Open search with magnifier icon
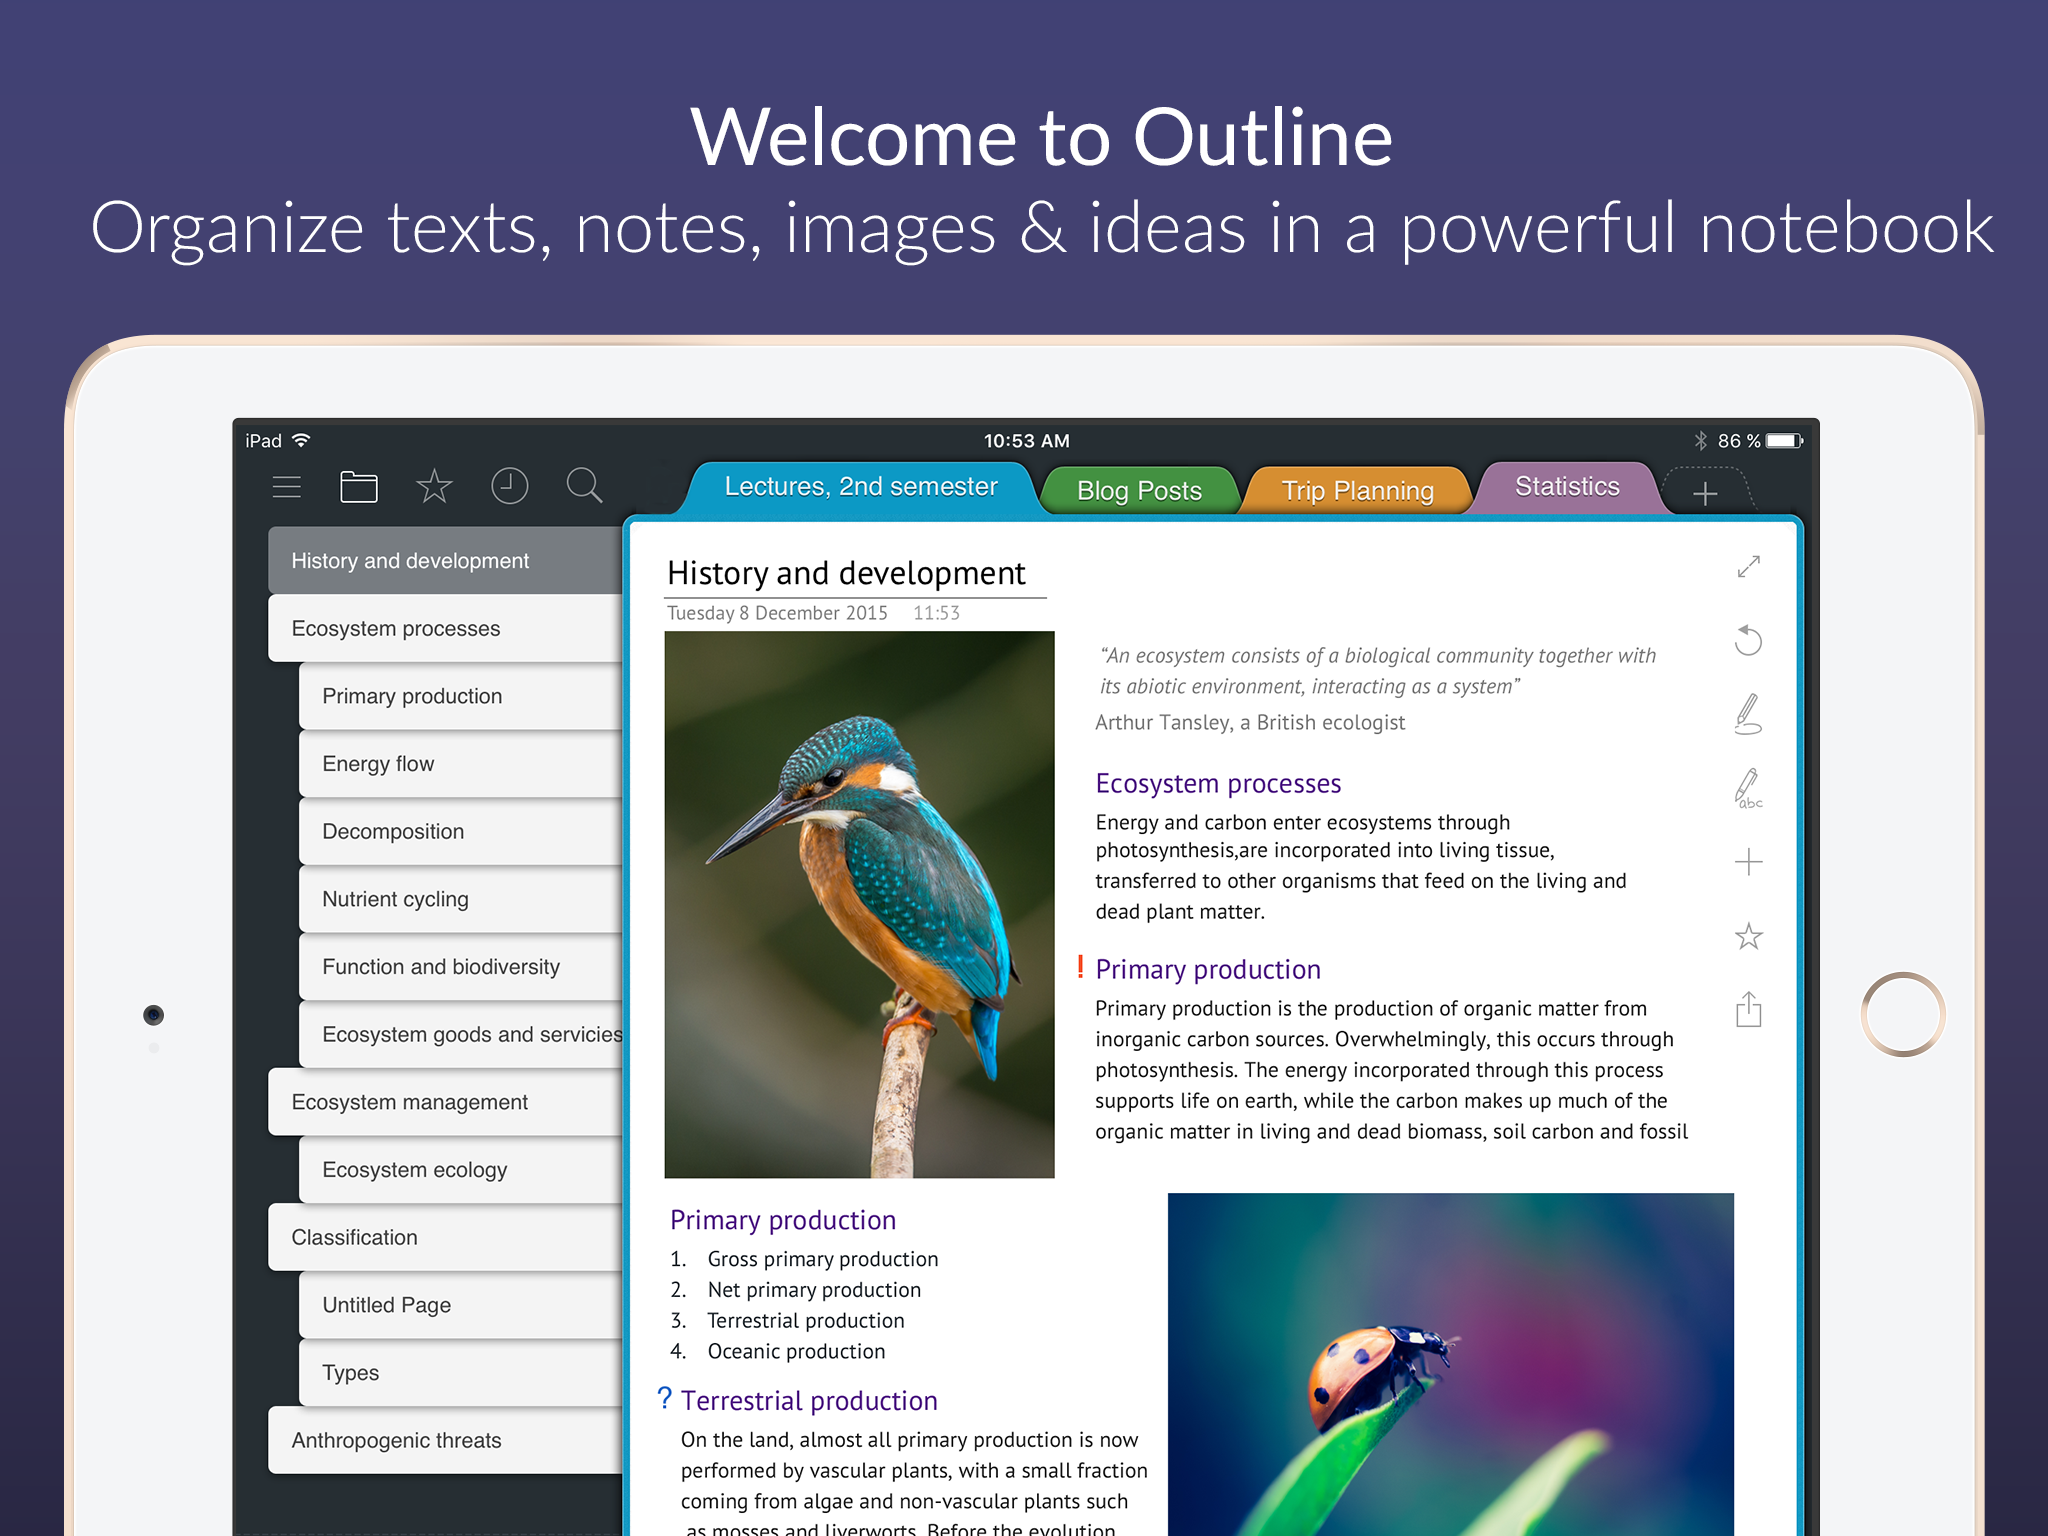This screenshot has height=1536, width=2048. tap(584, 487)
